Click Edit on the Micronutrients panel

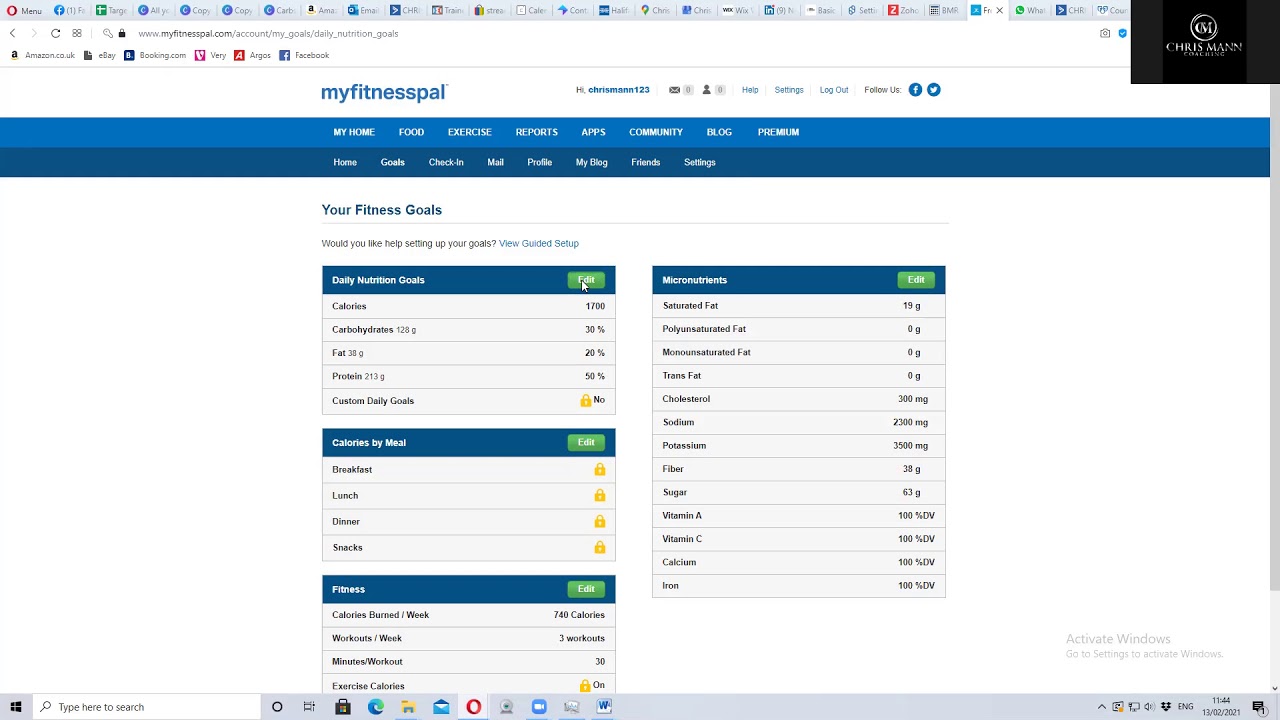point(916,280)
